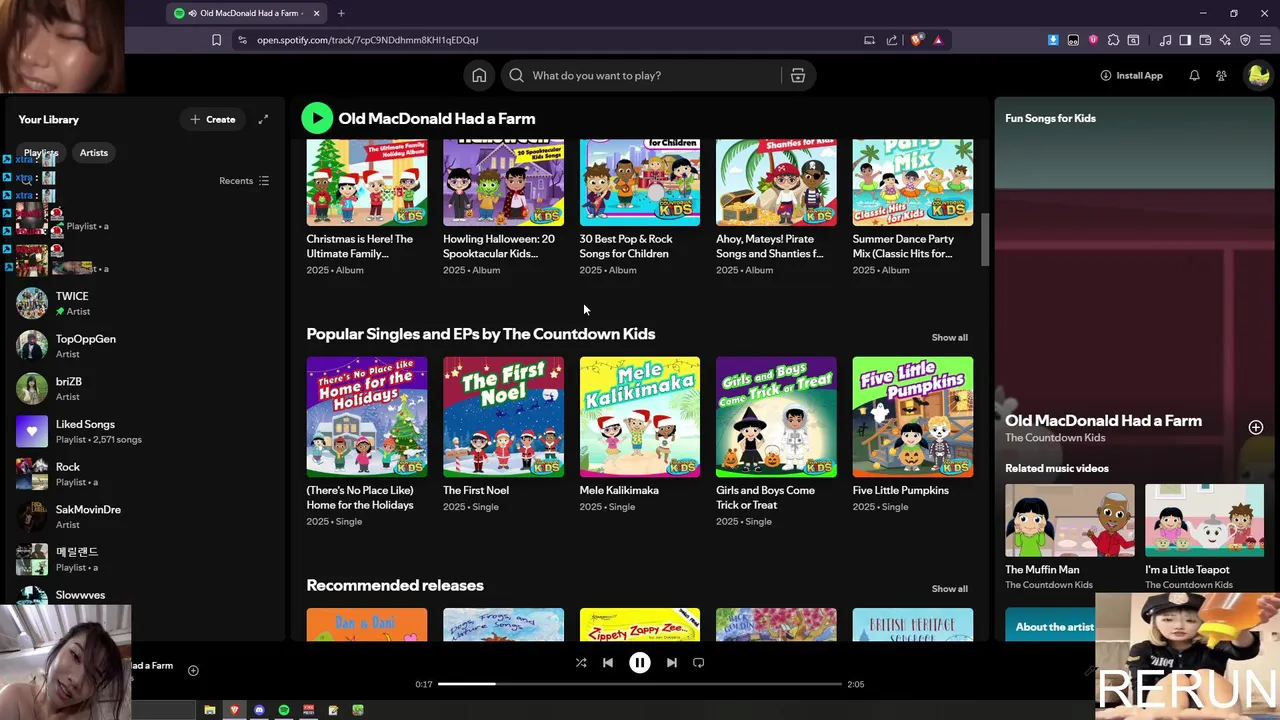1280x720 pixels.
Task: Click the Create button in Your Library
Action: tap(213, 119)
